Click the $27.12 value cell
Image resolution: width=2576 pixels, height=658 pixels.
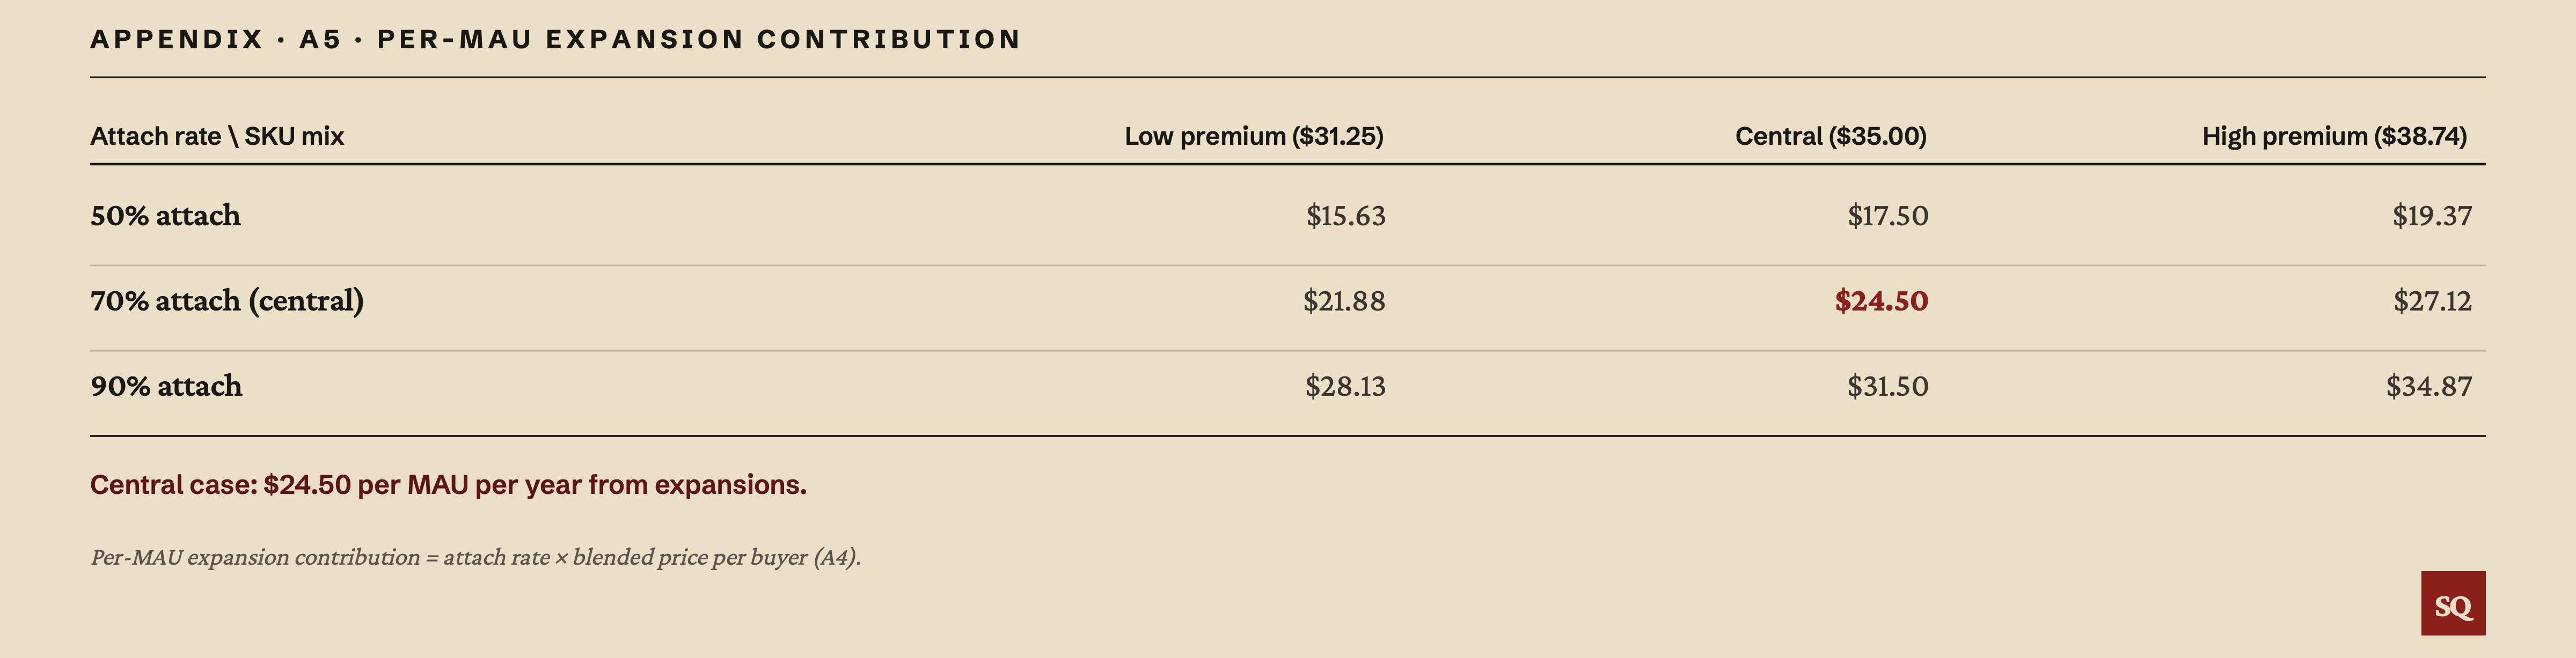(x=2432, y=301)
